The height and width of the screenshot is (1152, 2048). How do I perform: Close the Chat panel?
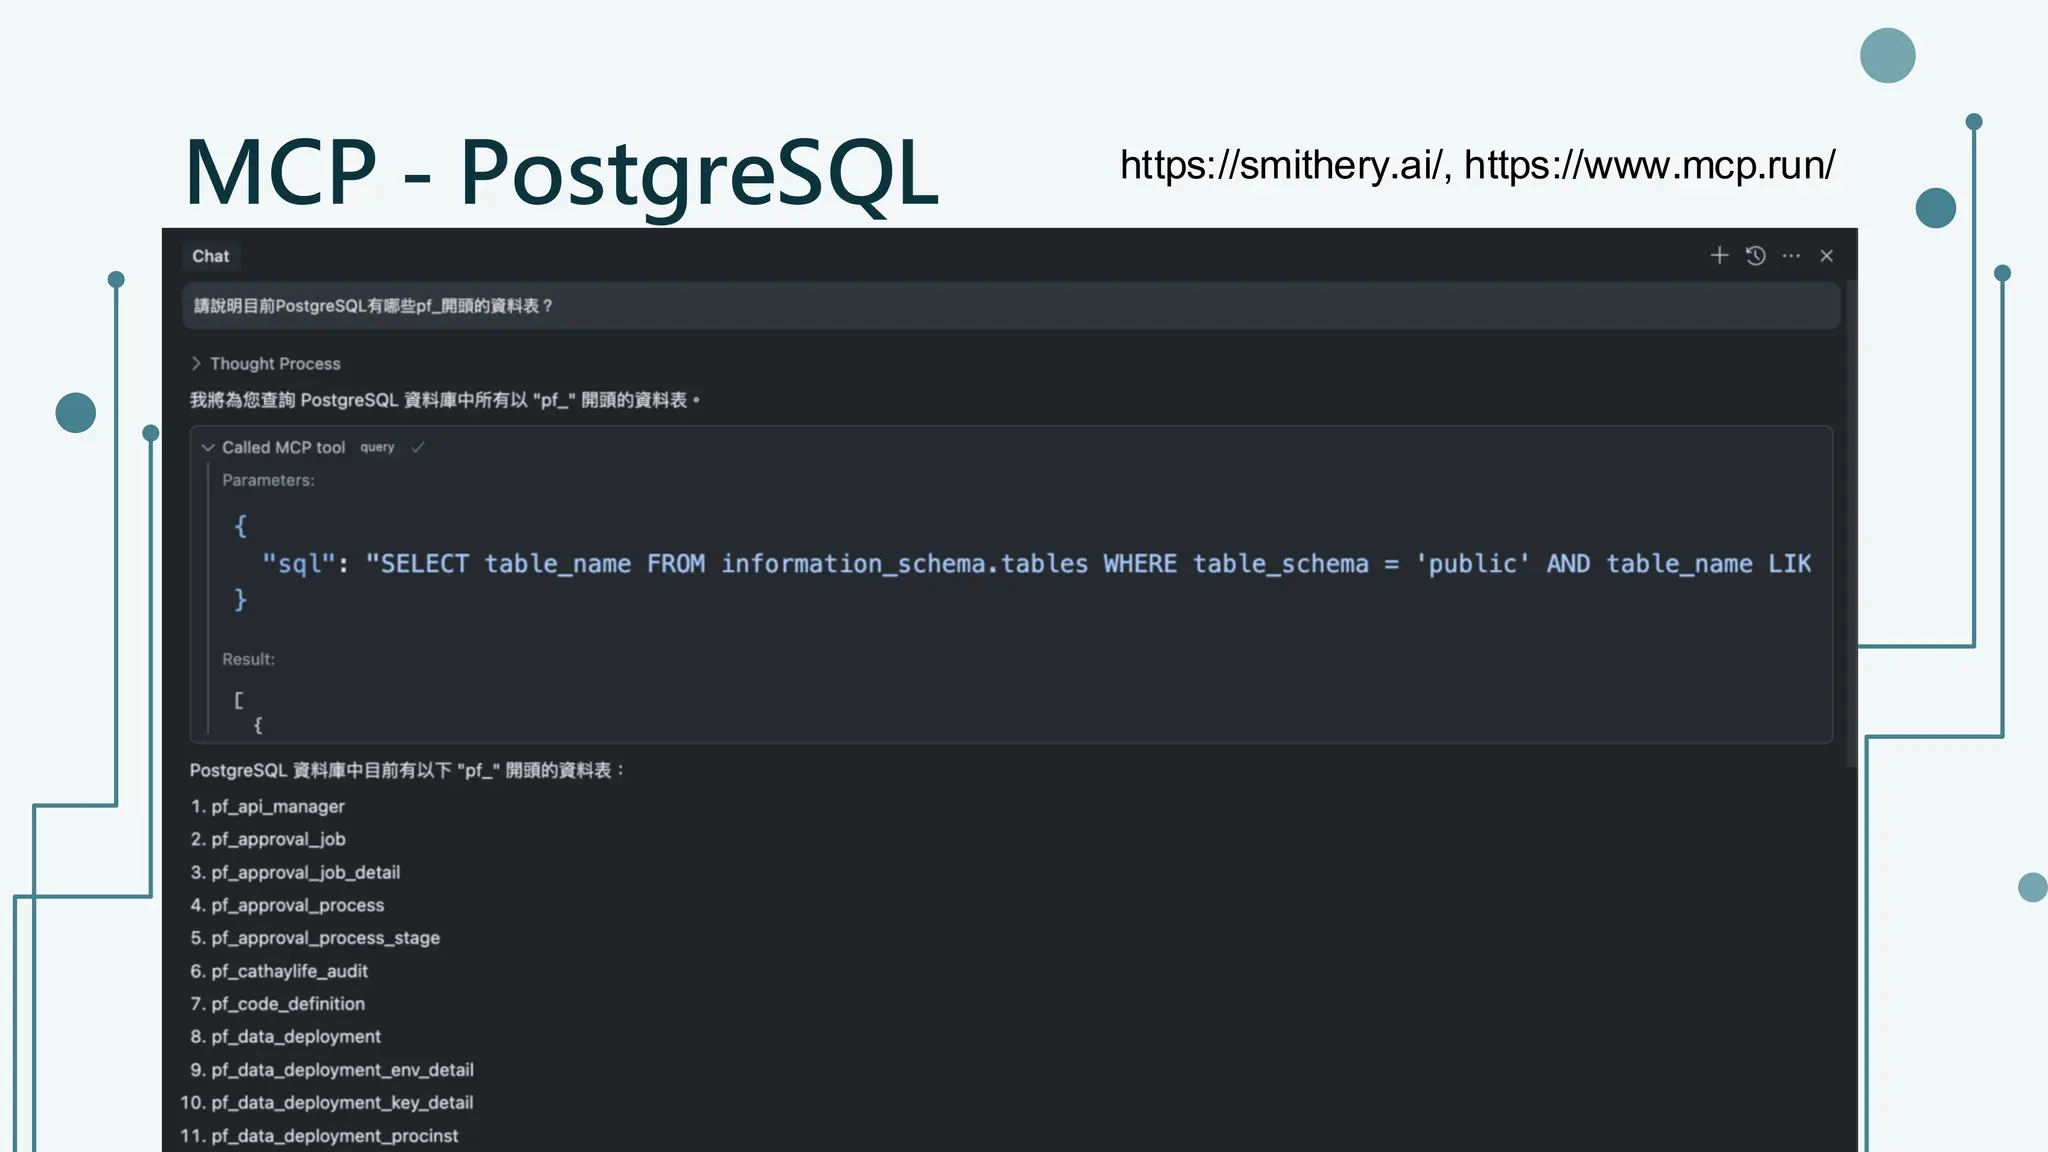pos(1827,256)
